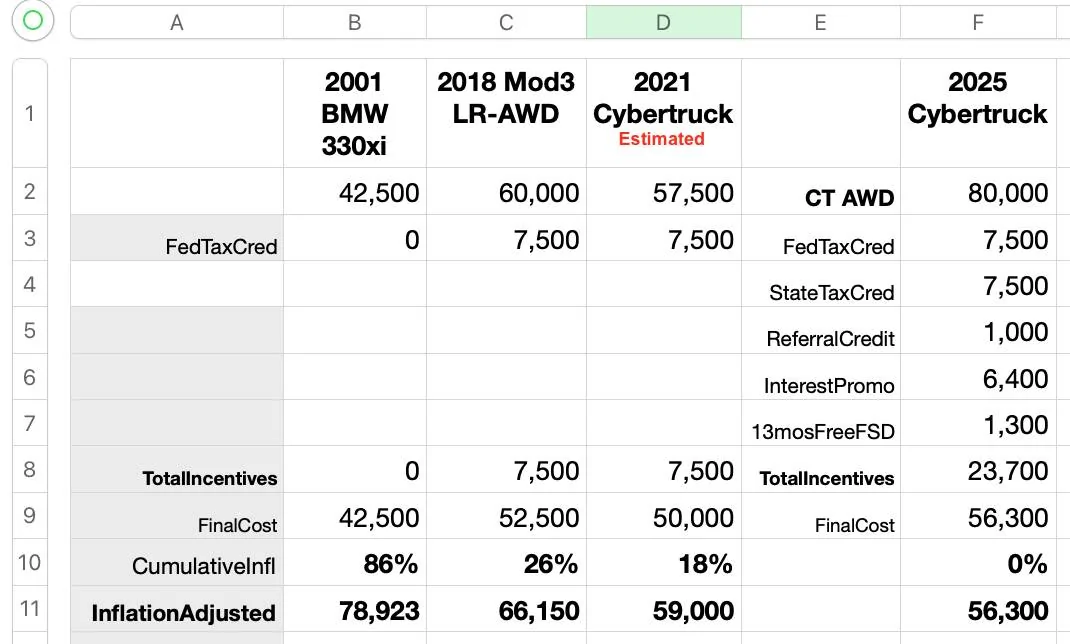Image resolution: width=1070 pixels, height=644 pixels.
Task: Select the 0% cell
Action: click(978, 562)
